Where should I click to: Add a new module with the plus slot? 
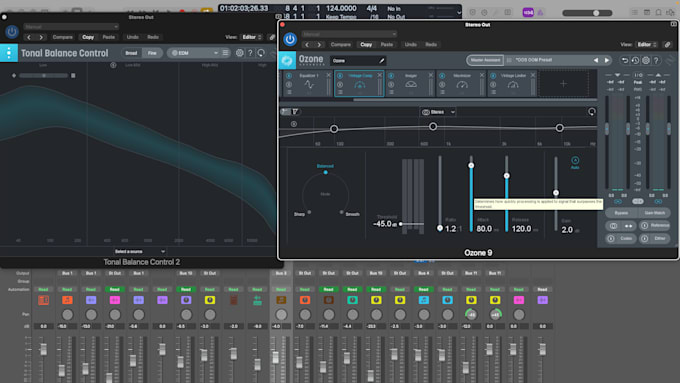563,84
